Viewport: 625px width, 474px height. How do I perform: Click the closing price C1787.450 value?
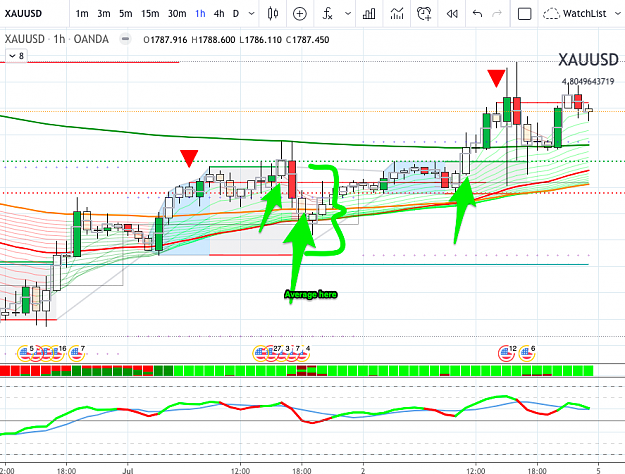point(308,40)
